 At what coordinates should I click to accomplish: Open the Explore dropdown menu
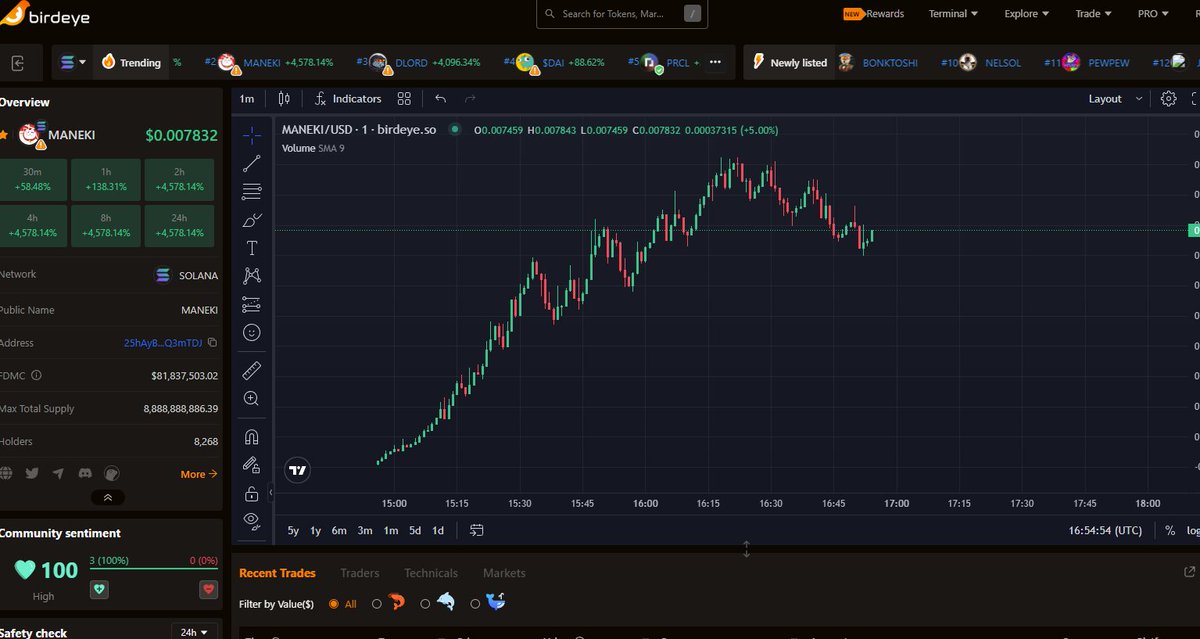[1027, 14]
